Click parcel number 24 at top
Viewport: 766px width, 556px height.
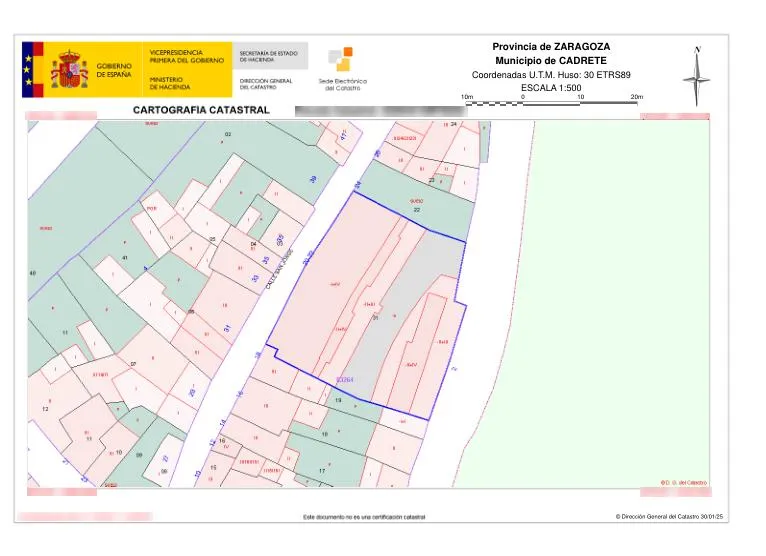coord(453,124)
